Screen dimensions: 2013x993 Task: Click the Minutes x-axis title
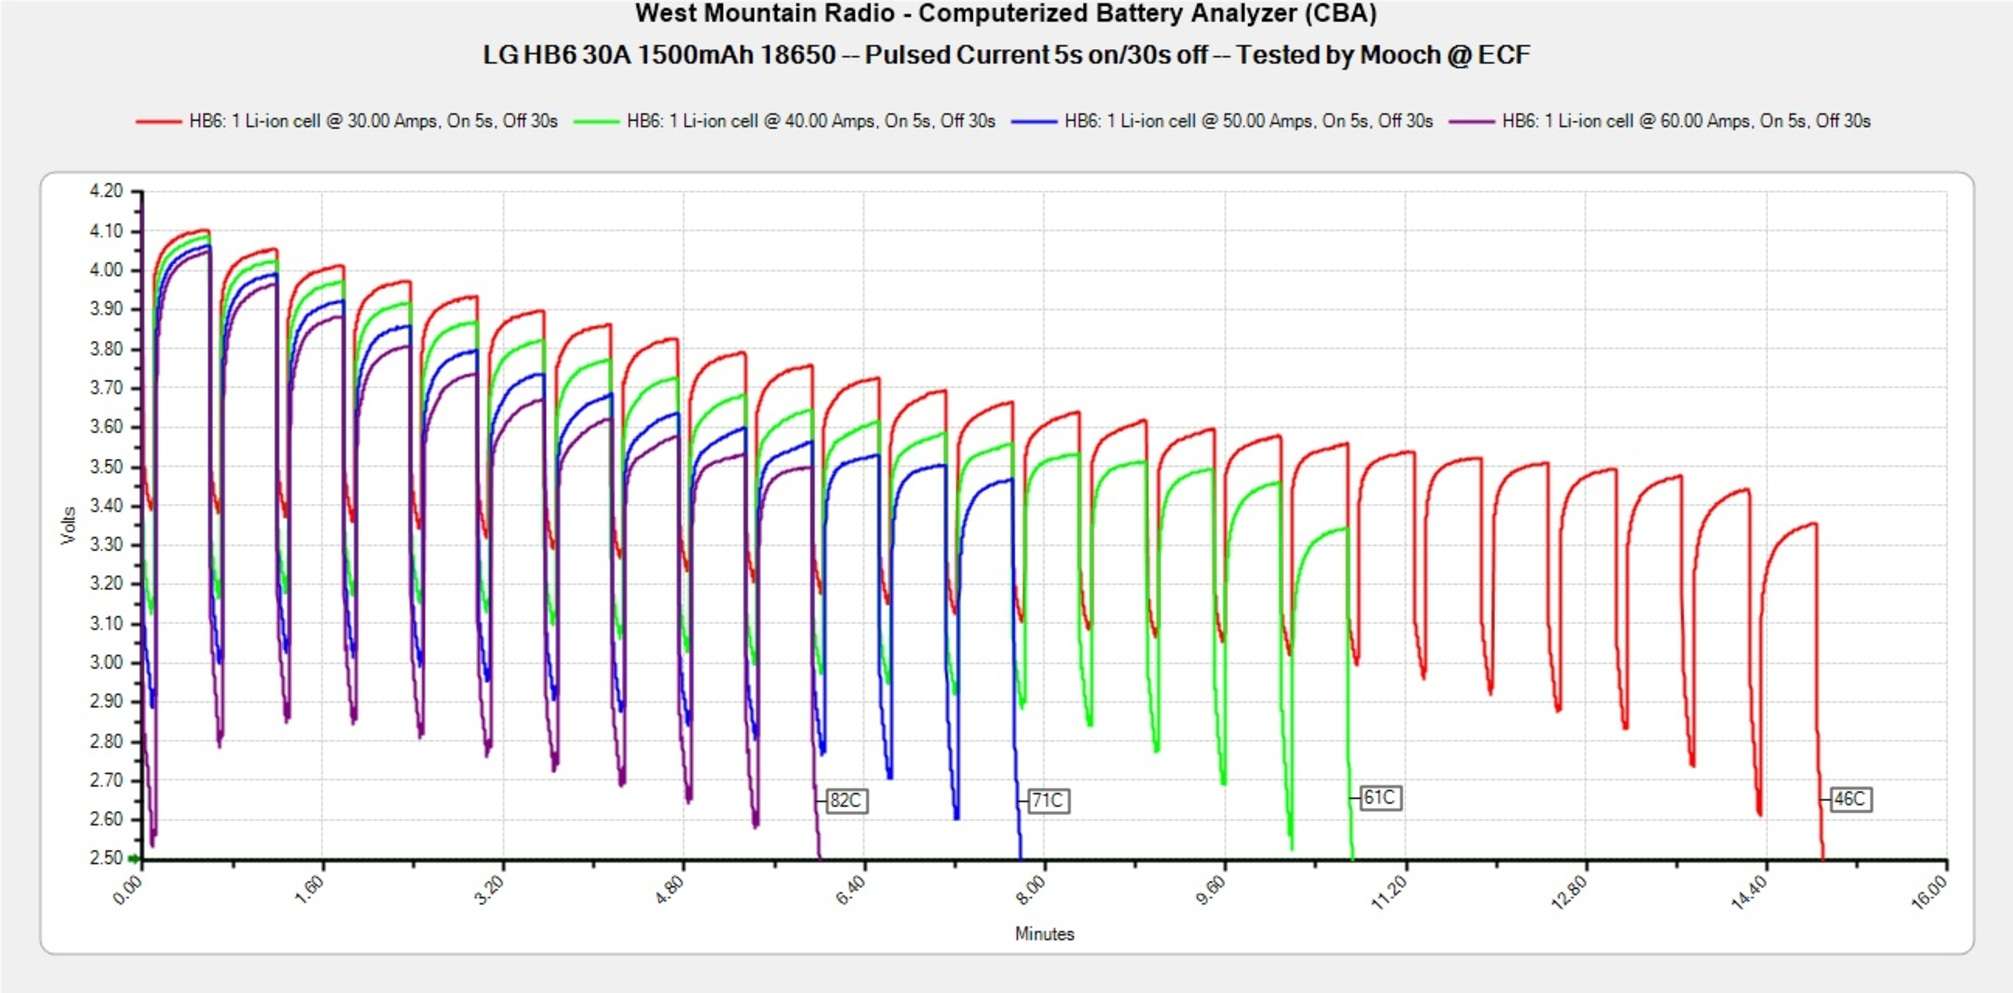[x=1044, y=934]
